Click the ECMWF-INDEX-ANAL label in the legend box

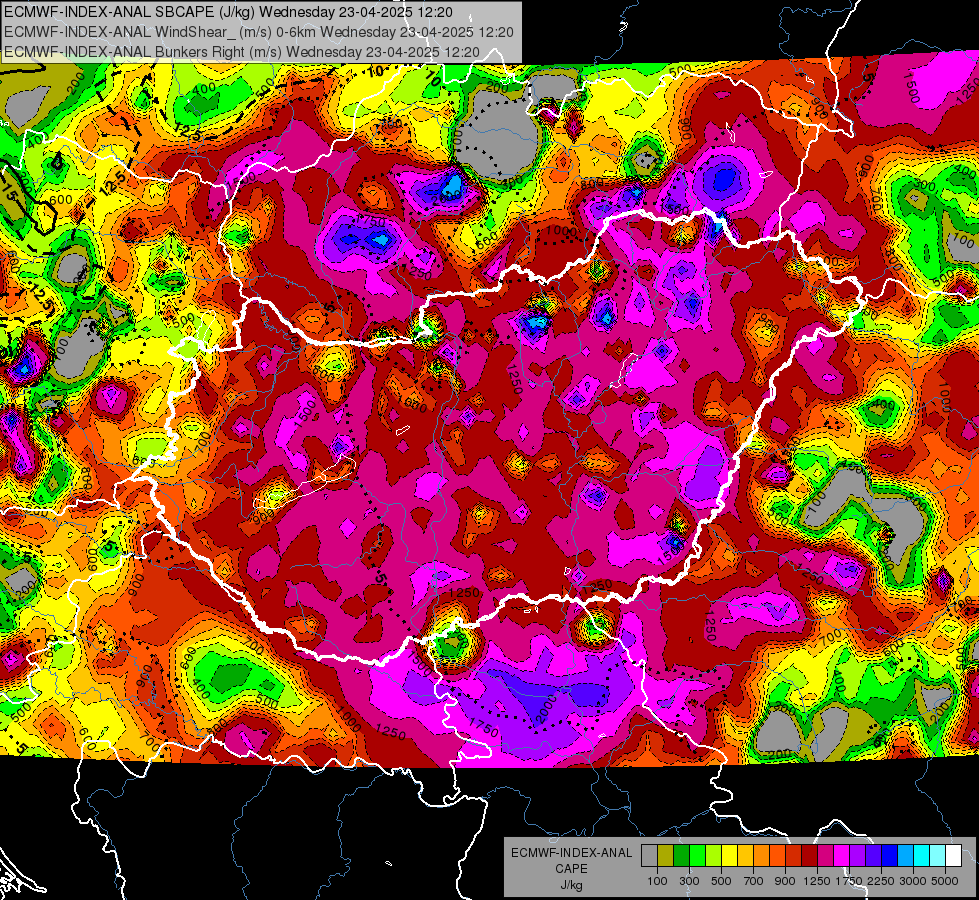(x=571, y=853)
